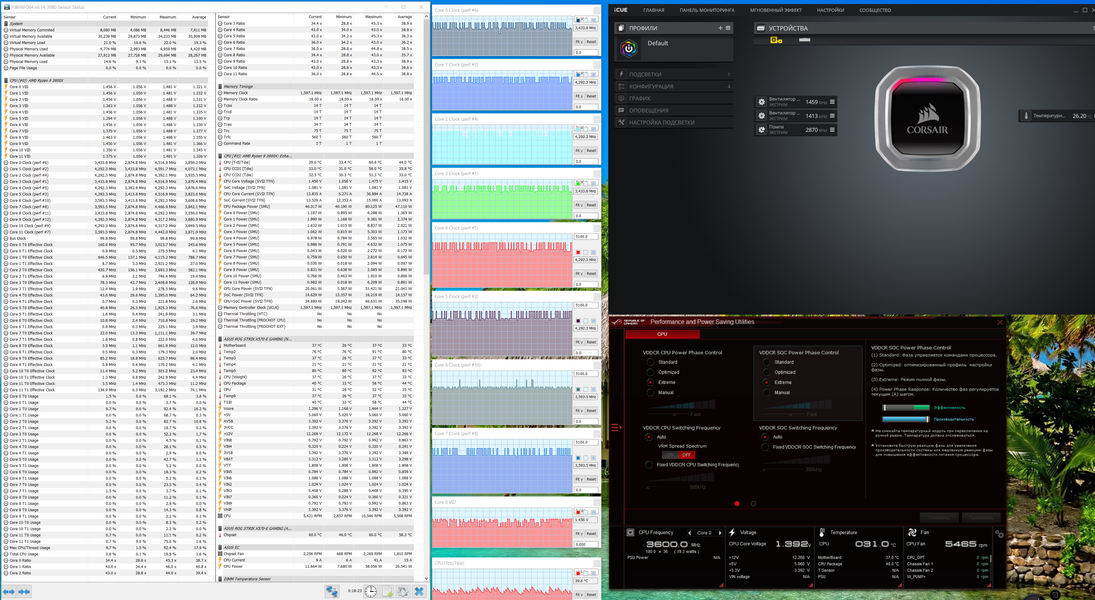Open the iCUE Profiles hamburger menu
The width and height of the screenshot is (1095, 600).
pos(728,28)
